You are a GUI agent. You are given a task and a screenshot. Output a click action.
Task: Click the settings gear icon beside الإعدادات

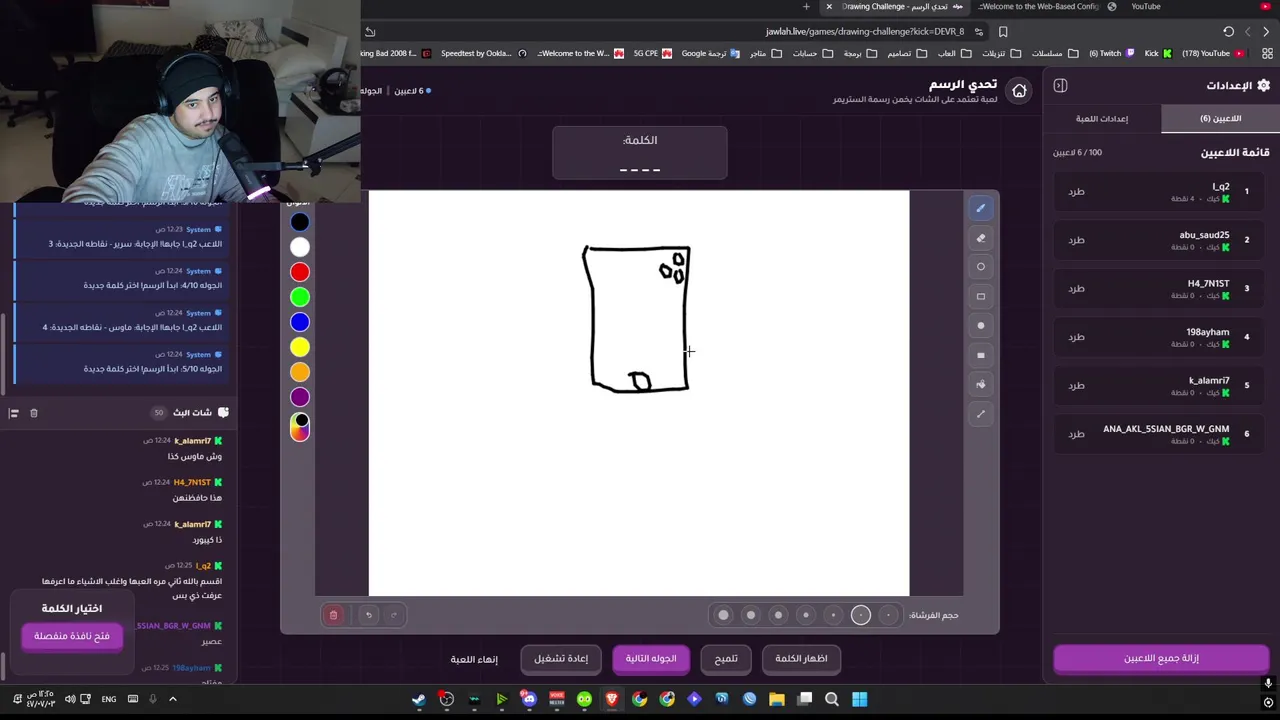[1263, 86]
